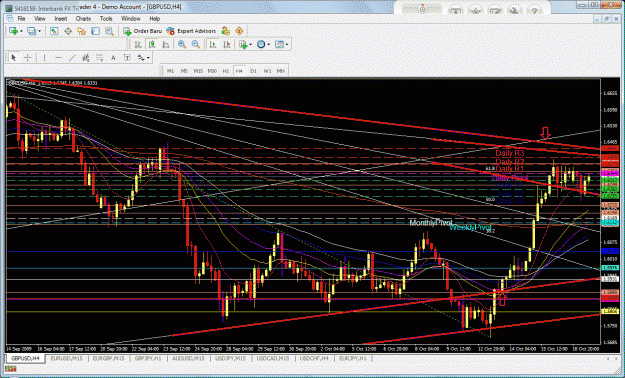Zoom out on the chart
The width and height of the screenshot is (625, 378).
[x=196, y=45]
